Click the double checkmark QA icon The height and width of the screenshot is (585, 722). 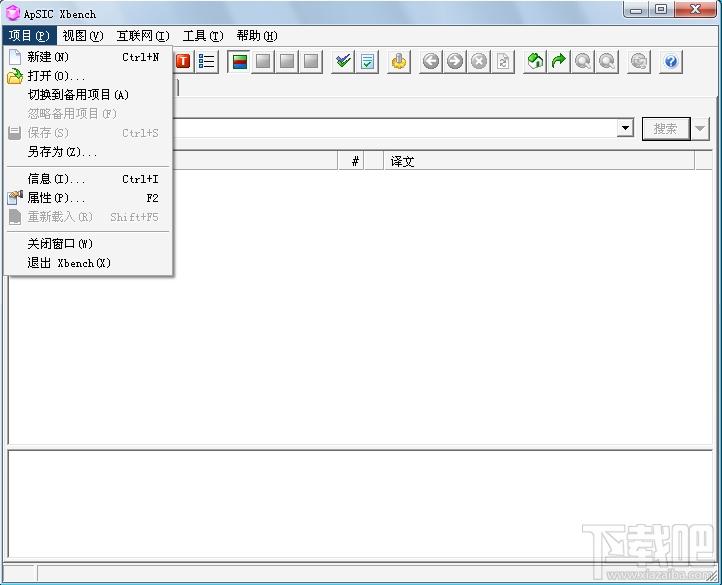343,61
